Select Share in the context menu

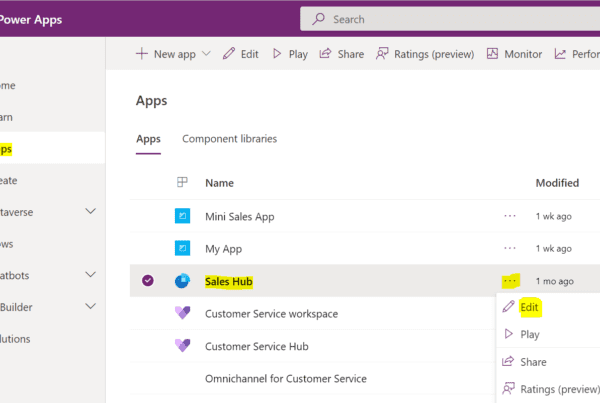[533, 362]
